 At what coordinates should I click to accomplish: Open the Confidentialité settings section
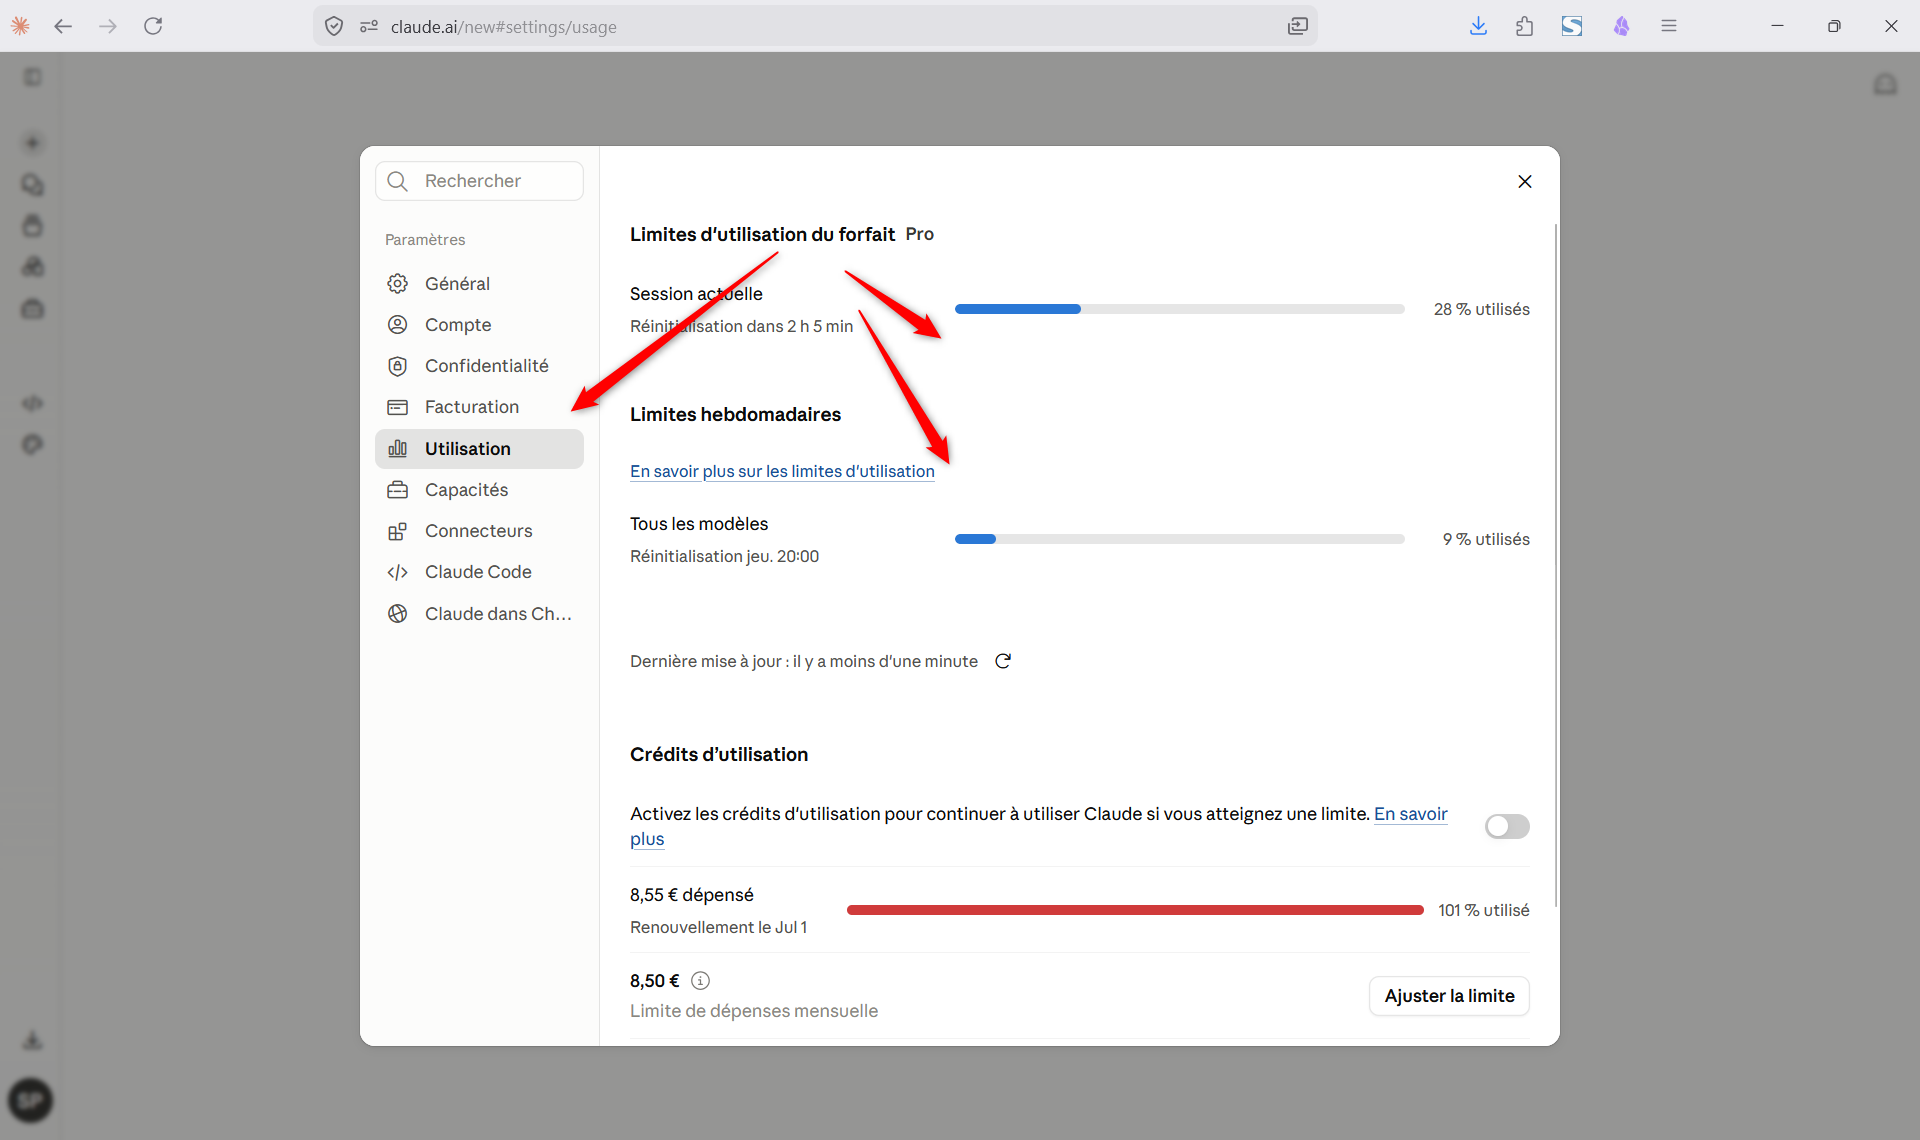pyautogui.click(x=479, y=366)
